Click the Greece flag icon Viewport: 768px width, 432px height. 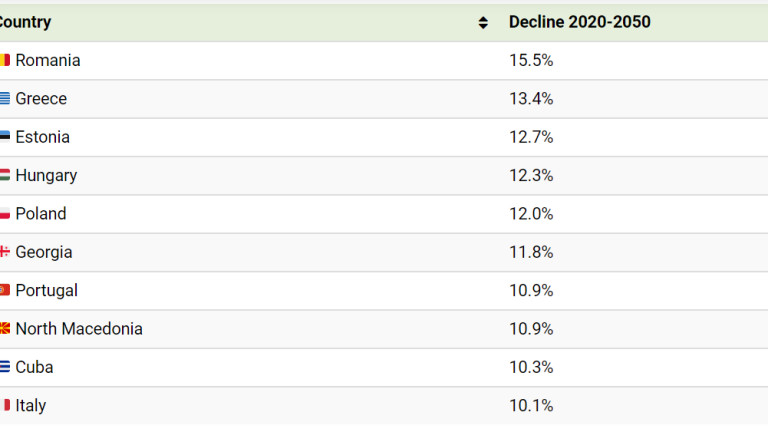pyautogui.click(x=5, y=99)
